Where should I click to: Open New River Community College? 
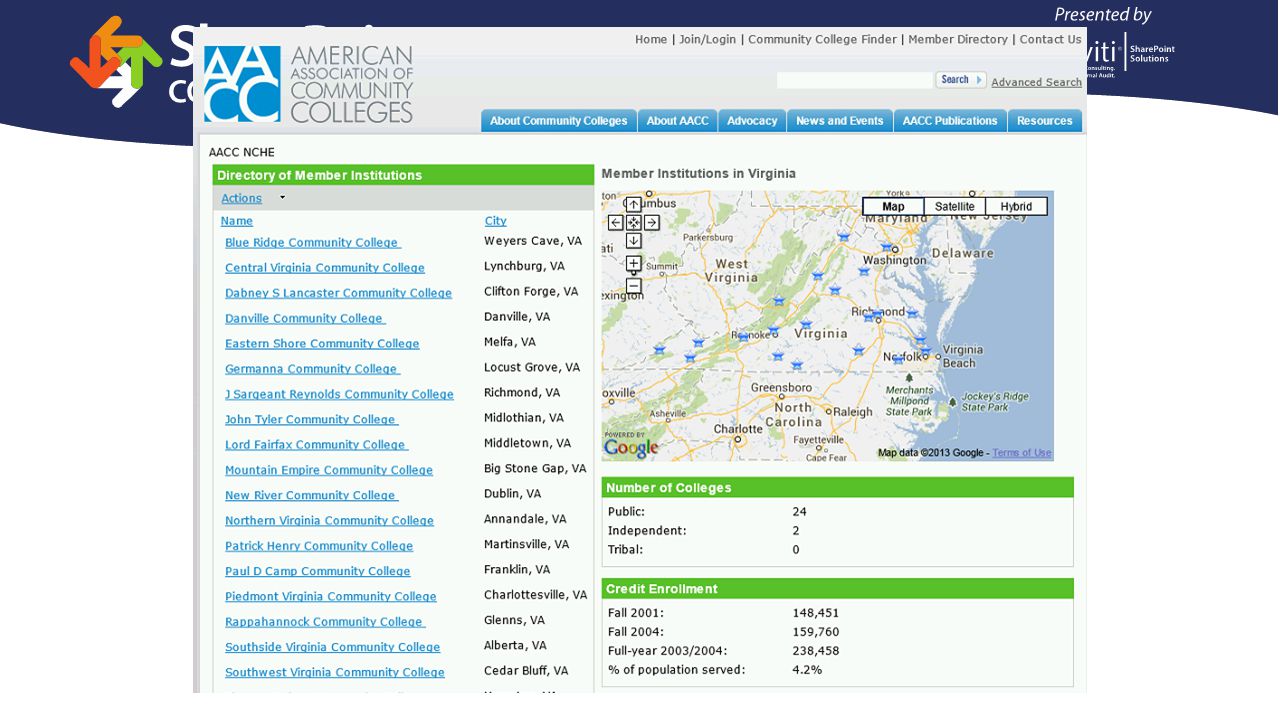pos(312,495)
